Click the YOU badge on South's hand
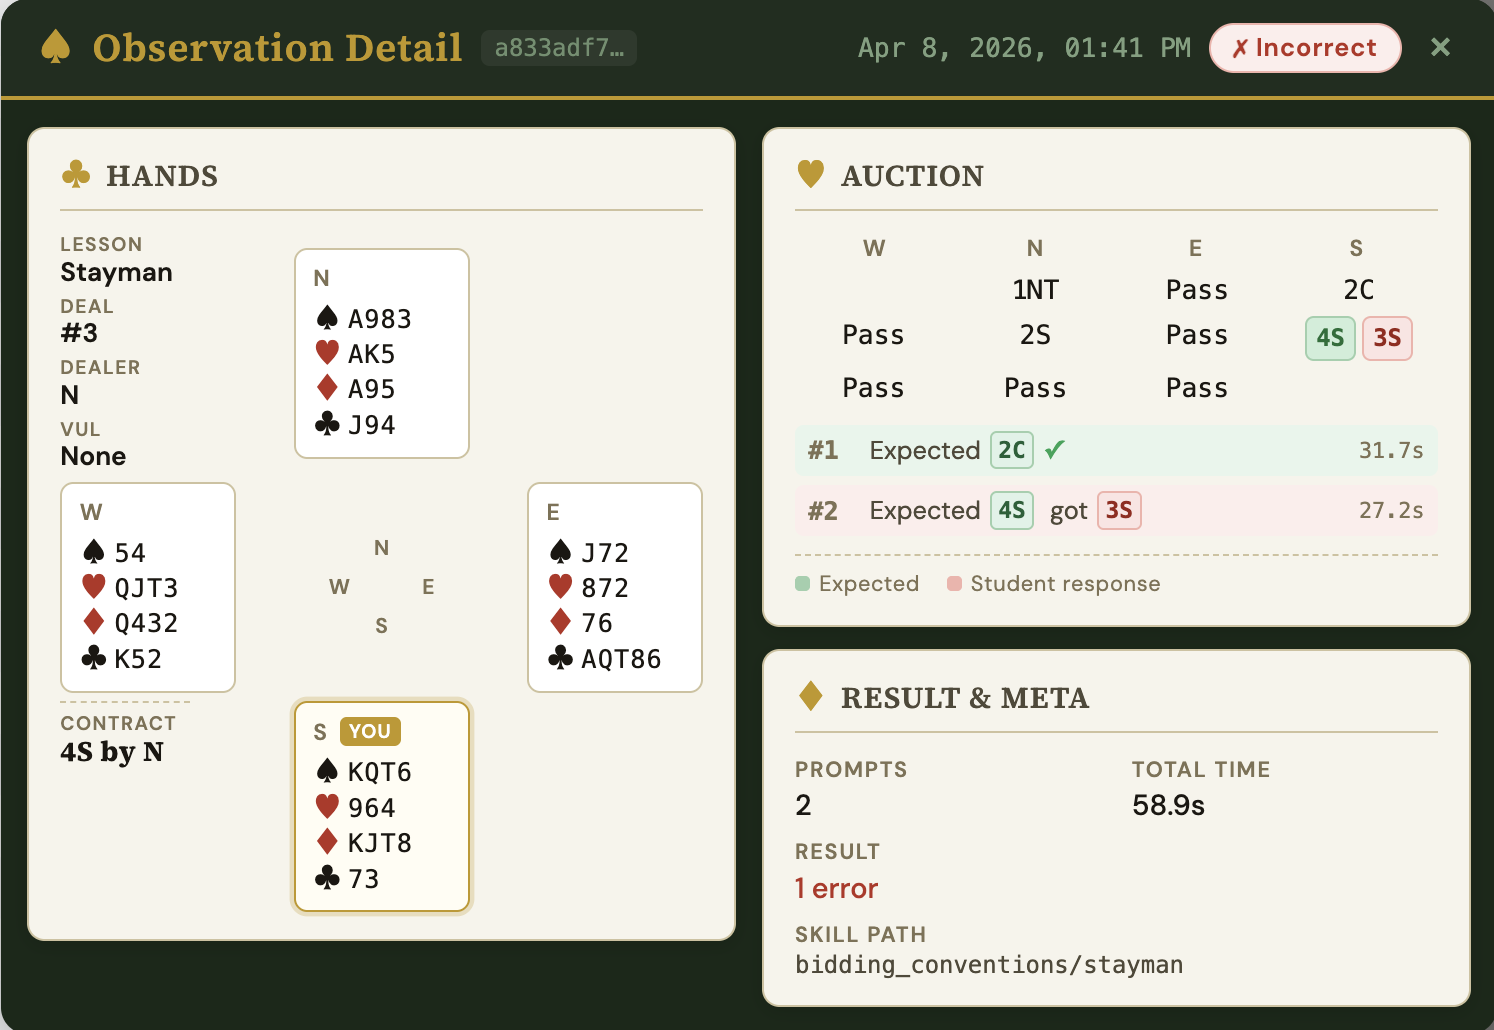This screenshot has width=1494, height=1030. 370,731
